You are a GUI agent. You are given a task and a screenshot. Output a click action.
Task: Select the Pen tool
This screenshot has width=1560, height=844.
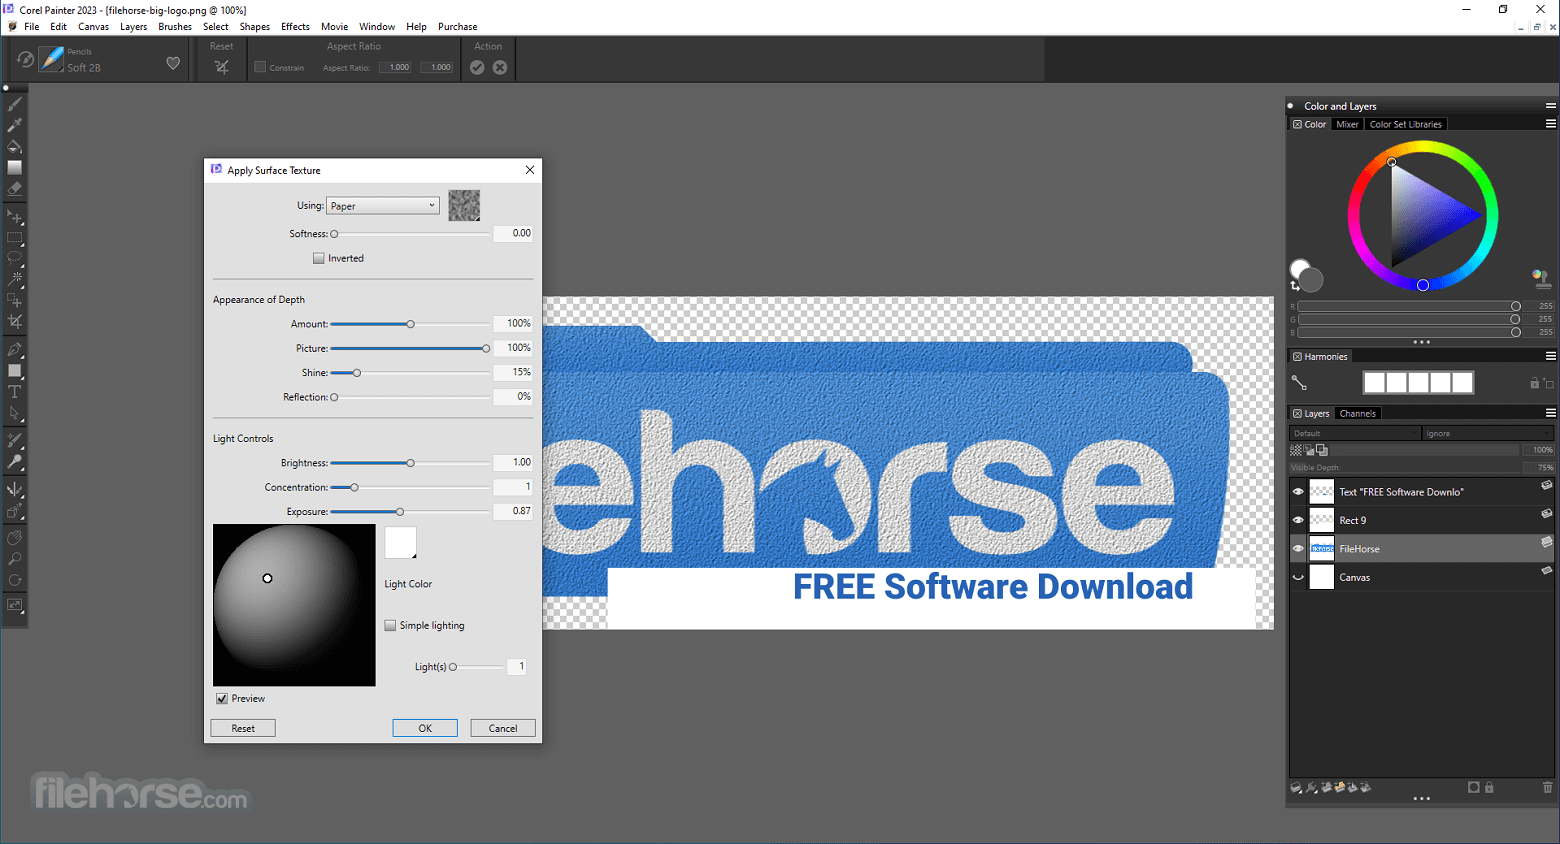pyautogui.click(x=15, y=350)
